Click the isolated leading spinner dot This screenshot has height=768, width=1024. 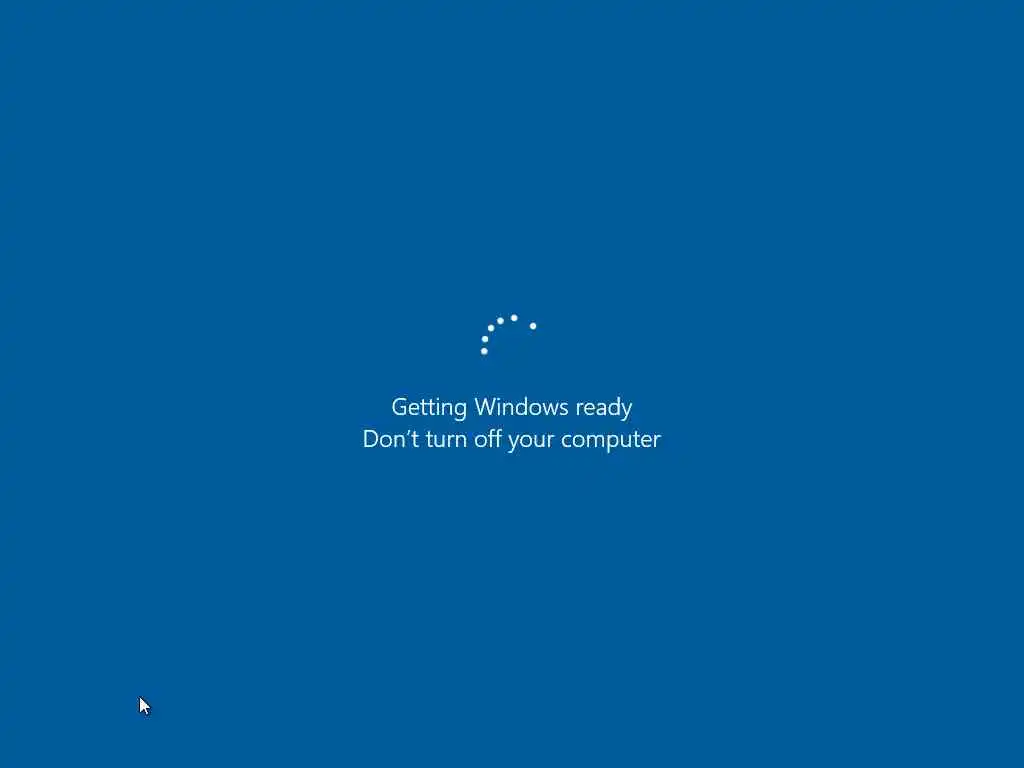pyautogui.click(x=533, y=326)
